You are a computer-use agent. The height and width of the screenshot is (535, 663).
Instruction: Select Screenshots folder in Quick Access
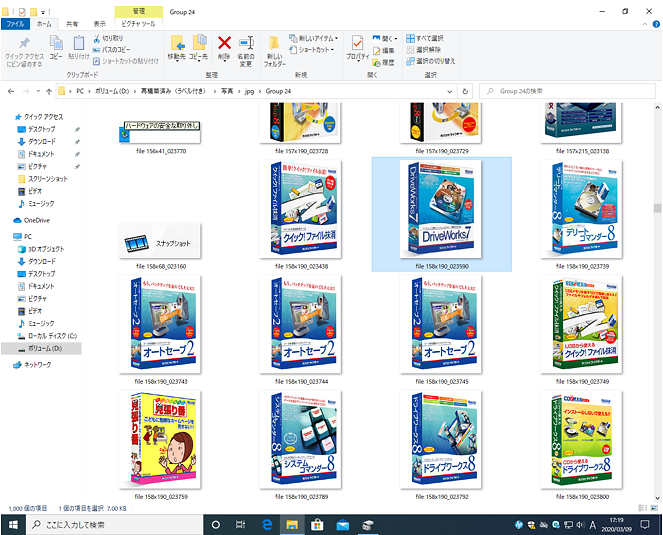(42, 179)
